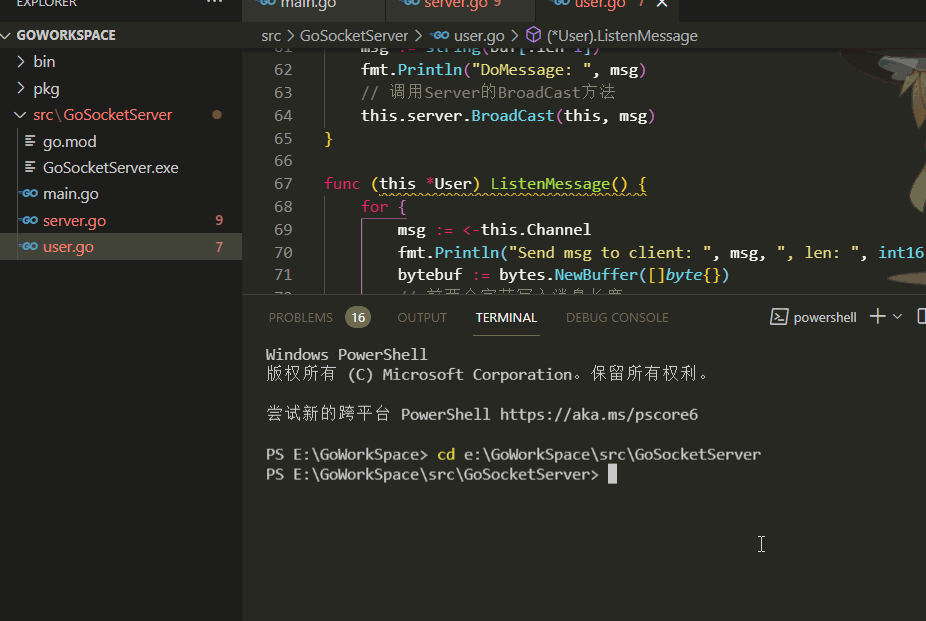Screen dimensions: 926x621
Task: Click Go icon next to main.go in tree
Action: 29,193
